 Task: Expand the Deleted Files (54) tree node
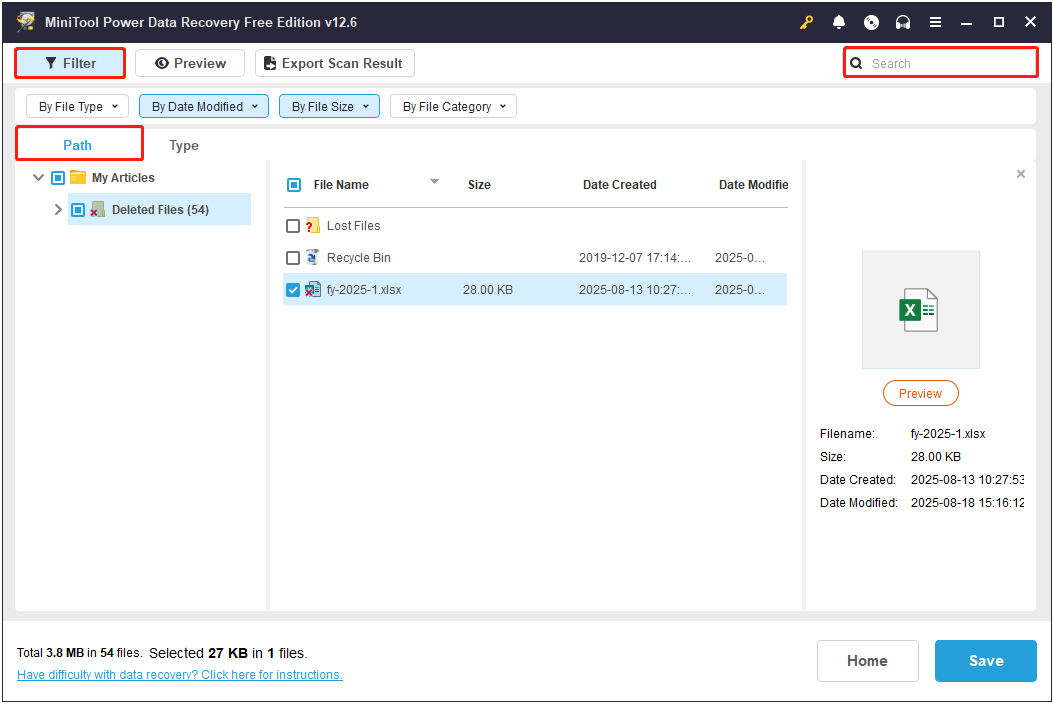click(57, 209)
